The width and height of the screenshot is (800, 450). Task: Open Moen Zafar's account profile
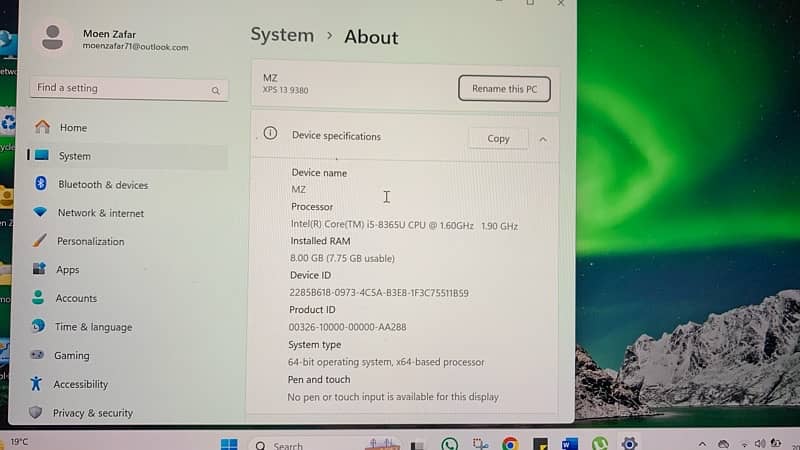click(110, 40)
